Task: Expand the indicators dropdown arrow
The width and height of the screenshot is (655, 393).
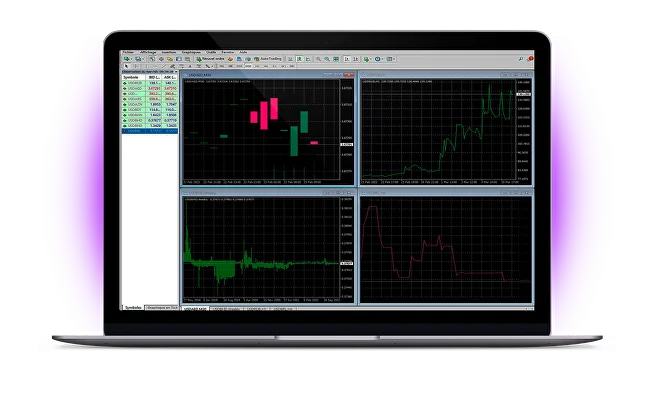Action: point(371,59)
